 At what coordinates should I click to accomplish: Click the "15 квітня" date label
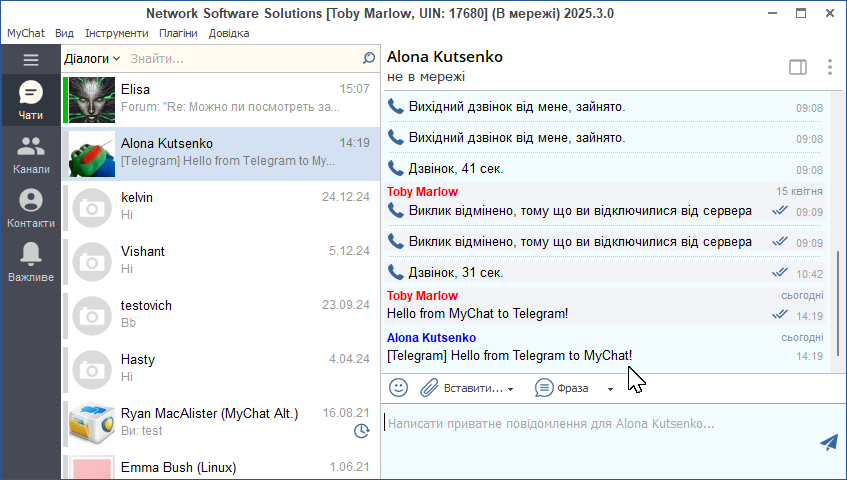point(799,191)
